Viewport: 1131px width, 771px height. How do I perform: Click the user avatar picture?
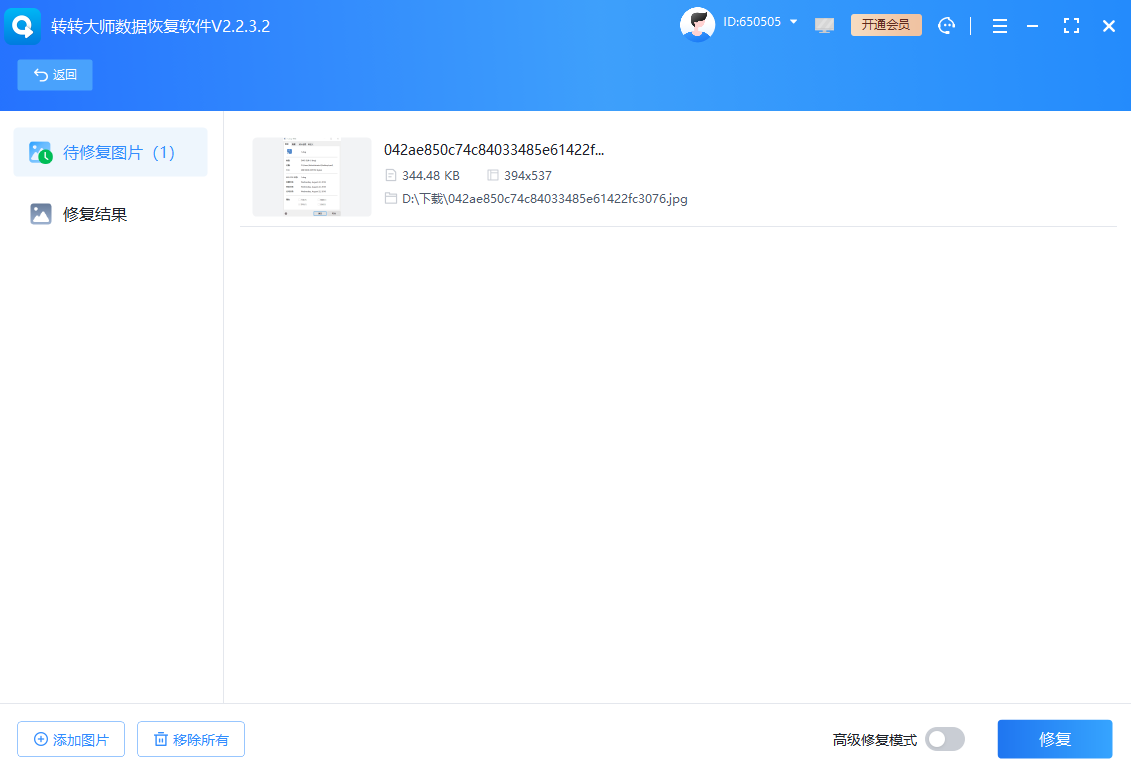coord(697,23)
